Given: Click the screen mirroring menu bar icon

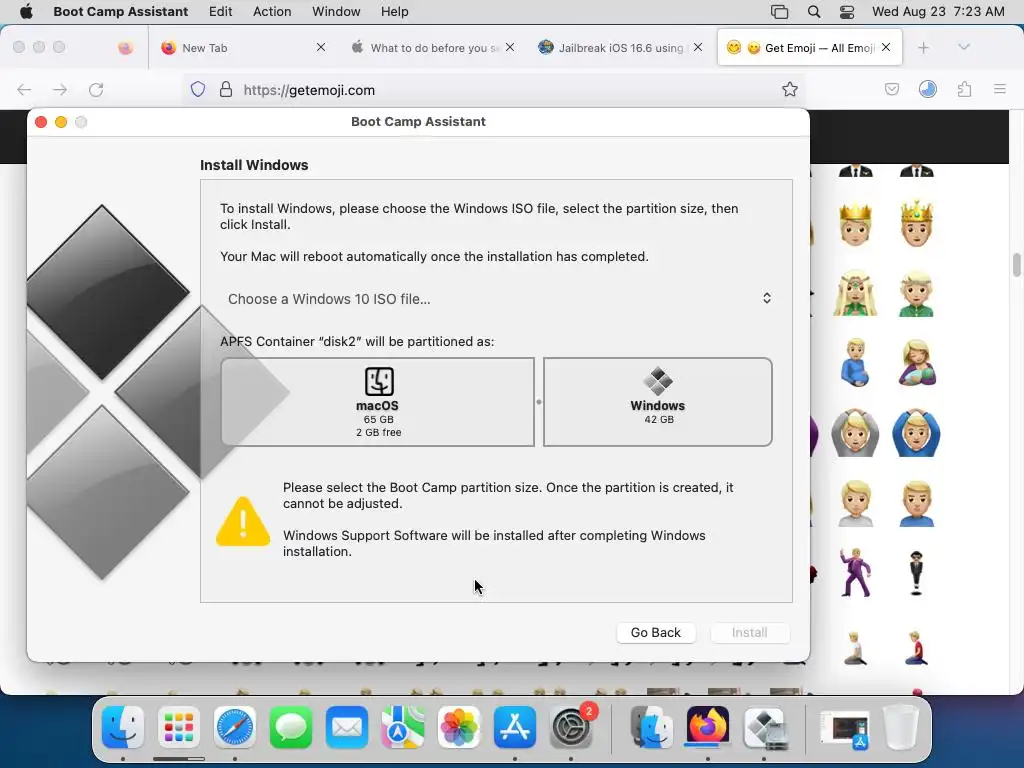Looking at the screenshot, I should pyautogui.click(x=779, y=12).
